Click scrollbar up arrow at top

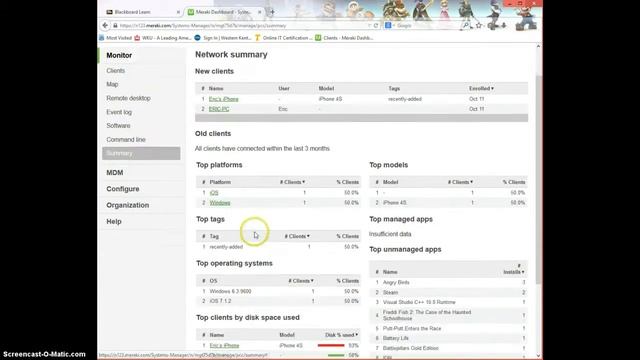538,47
